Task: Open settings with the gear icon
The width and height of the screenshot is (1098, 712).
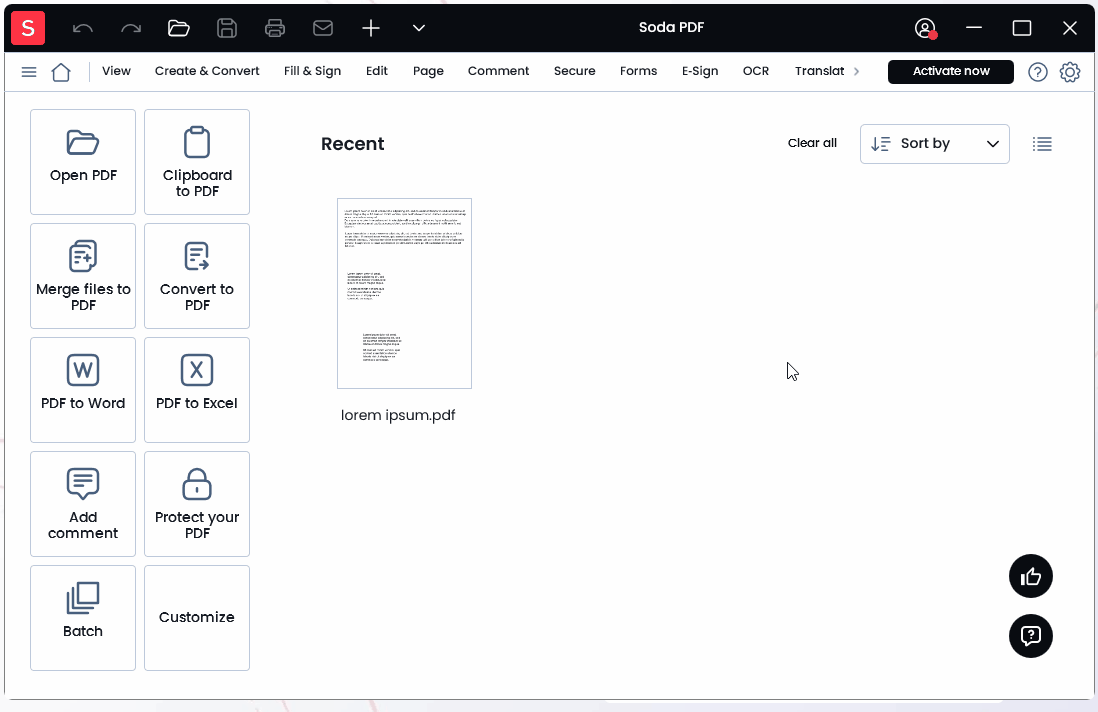Action: tap(1070, 71)
